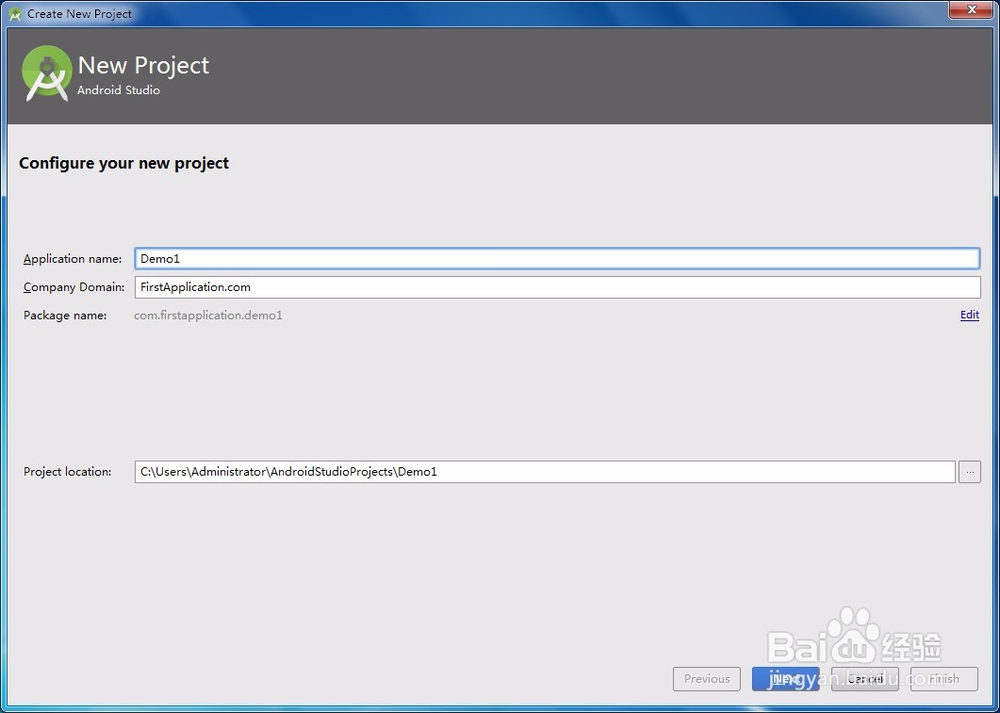The width and height of the screenshot is (1000, 713).
Task: Go back with the Previous button
Action: pos(707,679)
